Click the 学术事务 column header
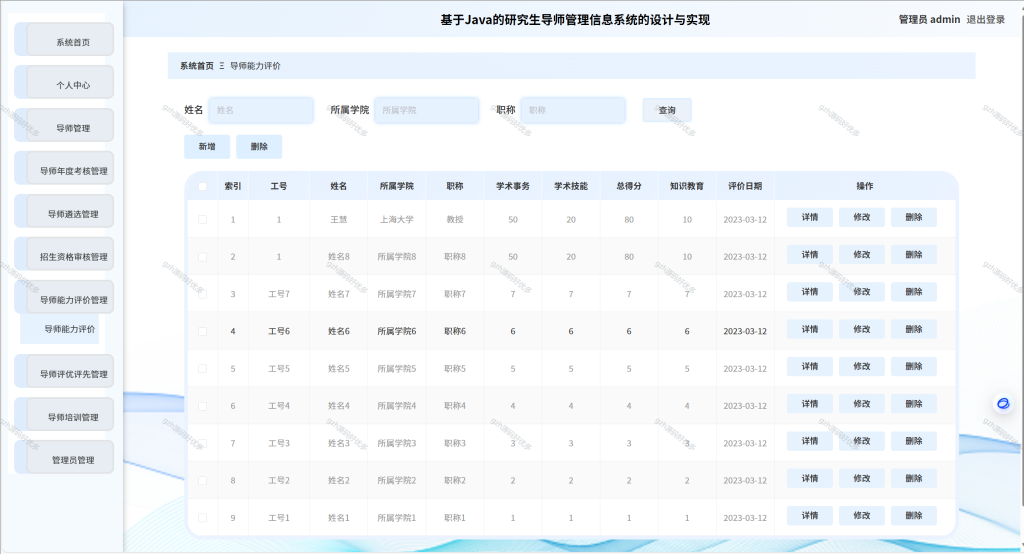Screen dimensions: 1024x554 tap(513, 186)
